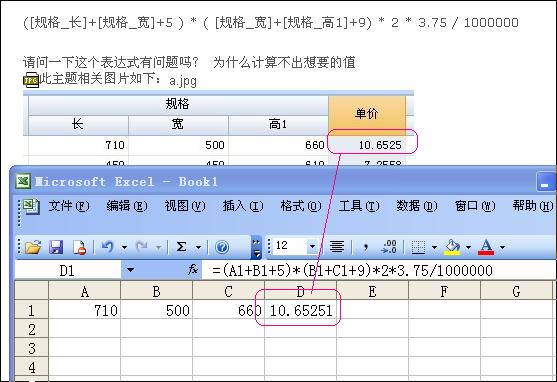Click the 高1 column header in table

(278, 124)
